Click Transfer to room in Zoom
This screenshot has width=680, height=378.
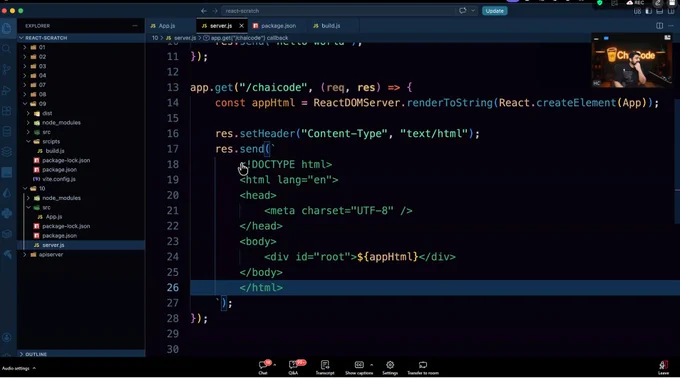click(x=423, y=367)
